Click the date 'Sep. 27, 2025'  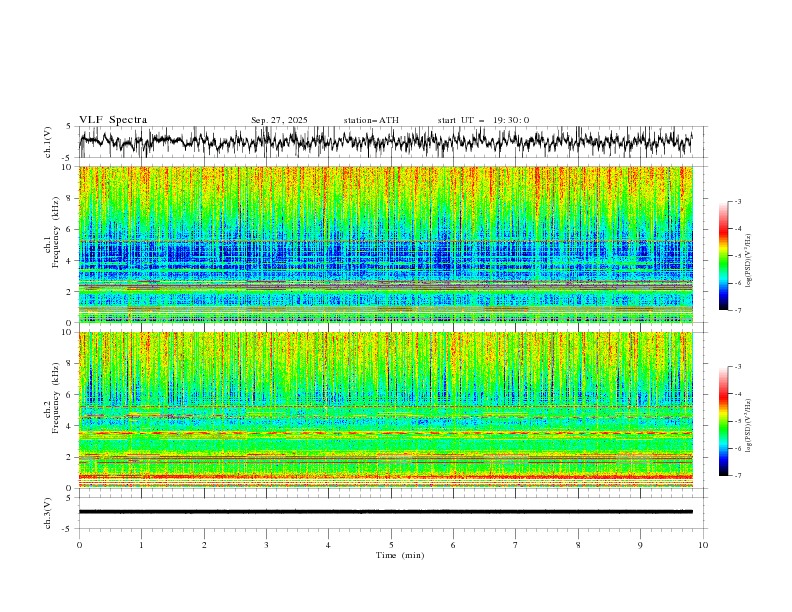279,120
